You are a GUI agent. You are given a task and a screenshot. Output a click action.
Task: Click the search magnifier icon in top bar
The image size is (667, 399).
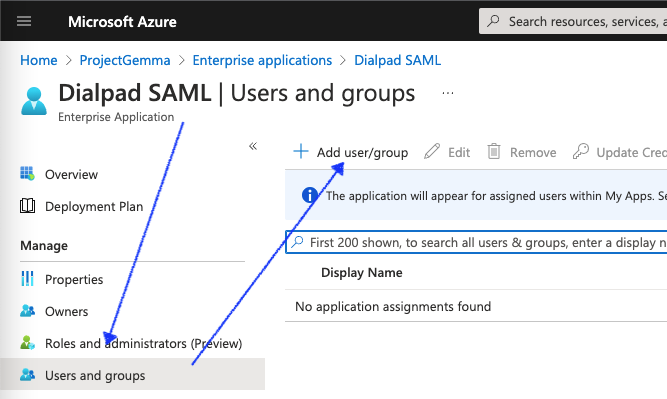click(x=493, y=21)
